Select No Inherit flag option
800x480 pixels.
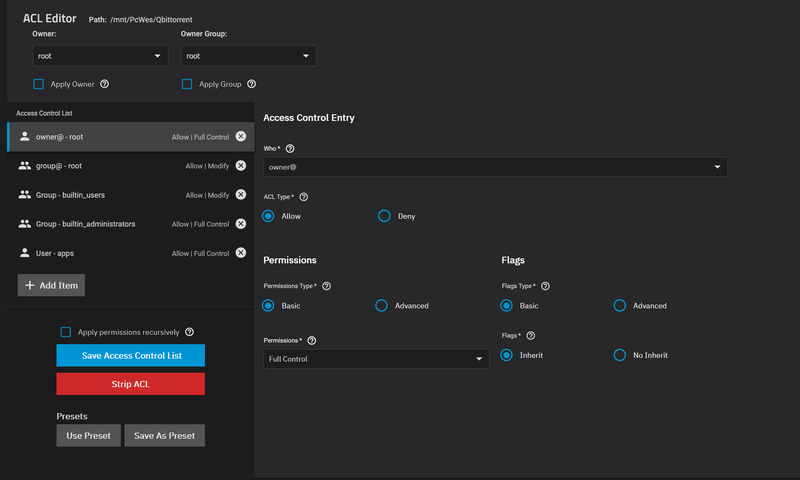point(619,355)
